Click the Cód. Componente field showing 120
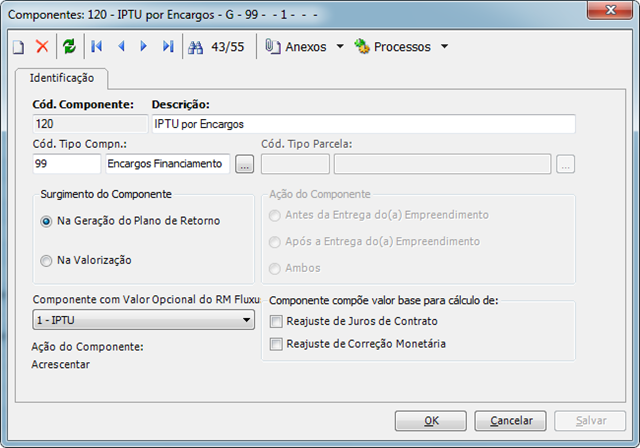This screenshot has height=448, width=640. [x=90, y=124]
